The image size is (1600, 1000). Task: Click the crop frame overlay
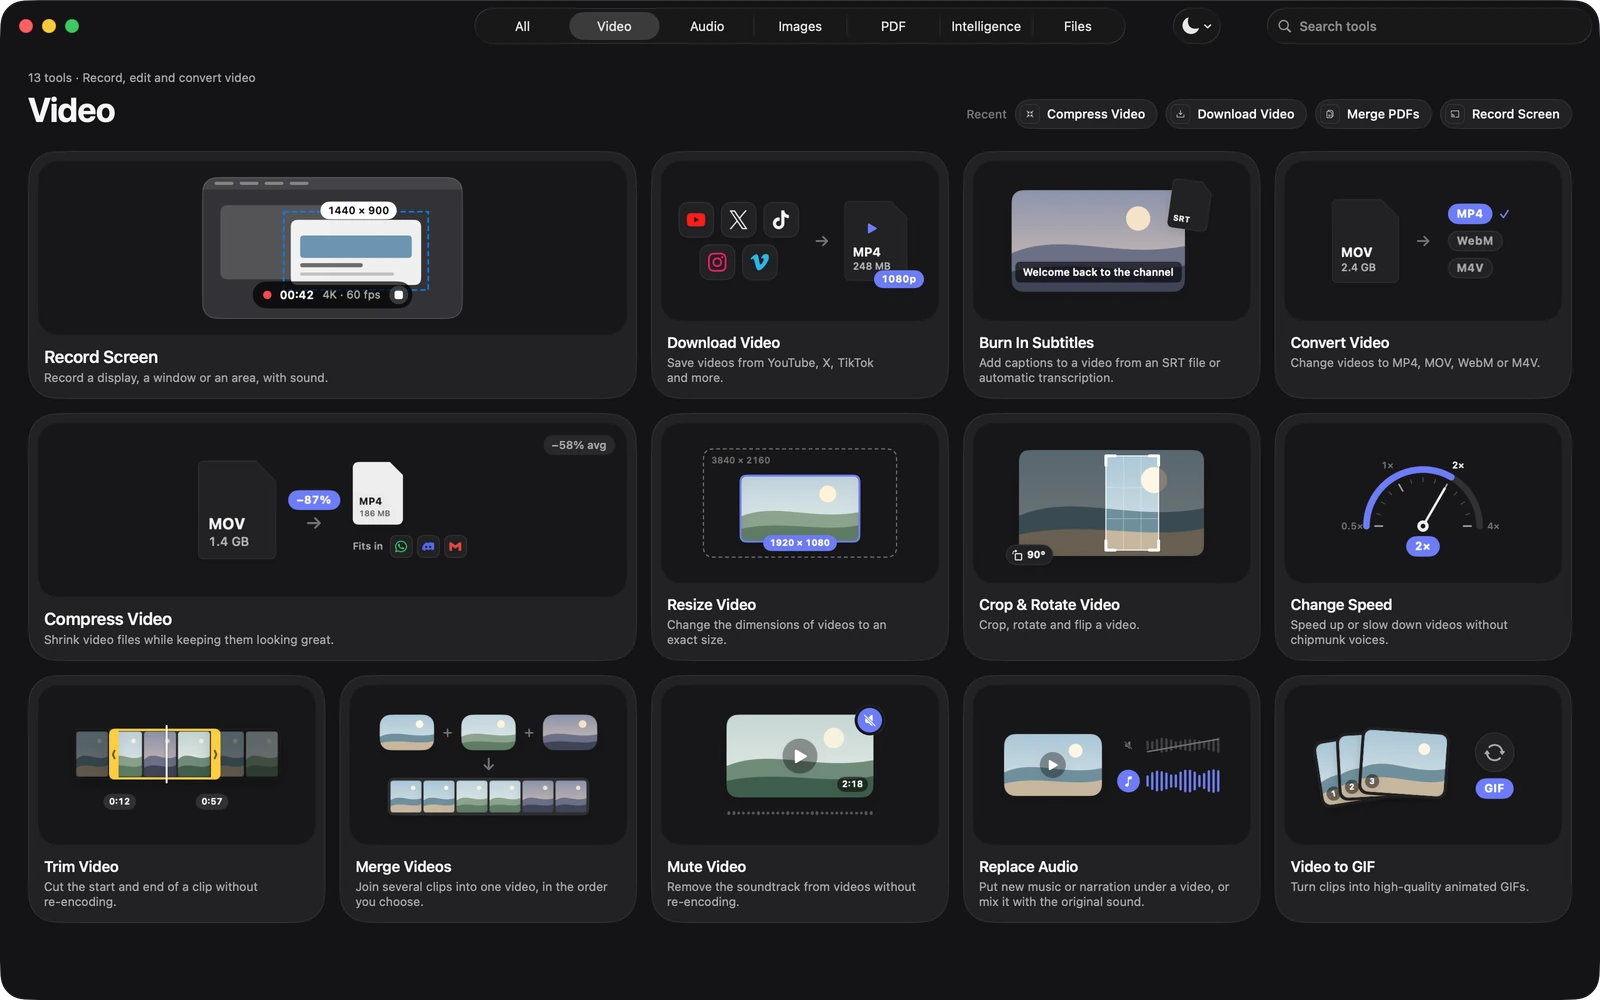click(x=1132, y=503)
